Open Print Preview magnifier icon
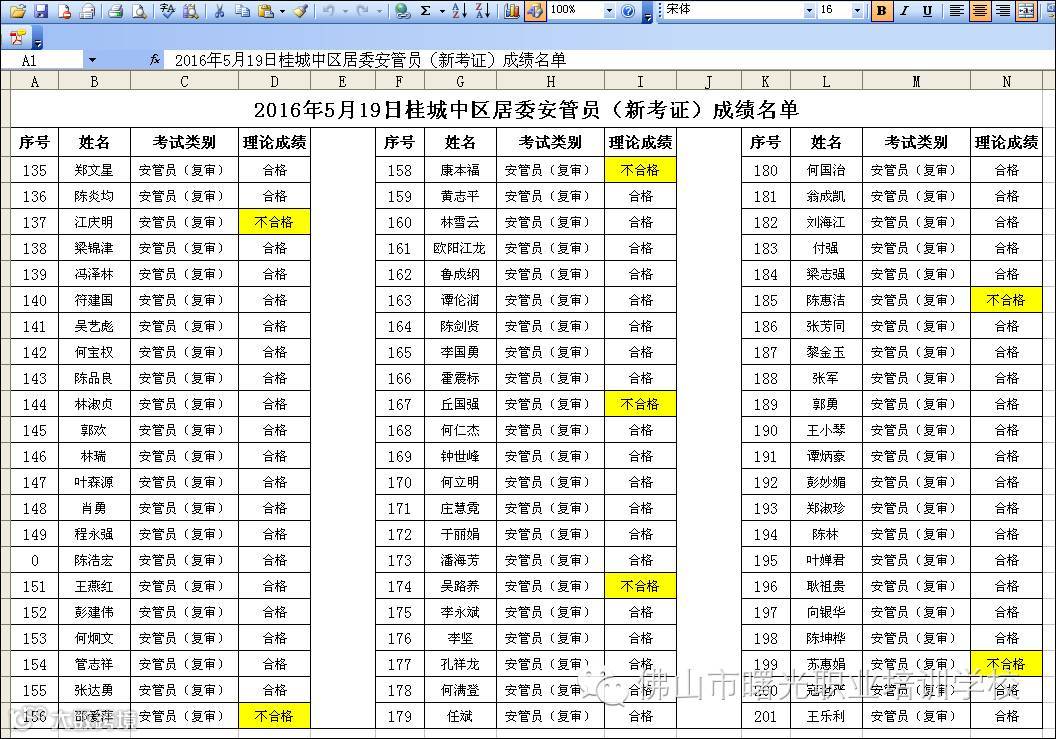 coord(139,11)
